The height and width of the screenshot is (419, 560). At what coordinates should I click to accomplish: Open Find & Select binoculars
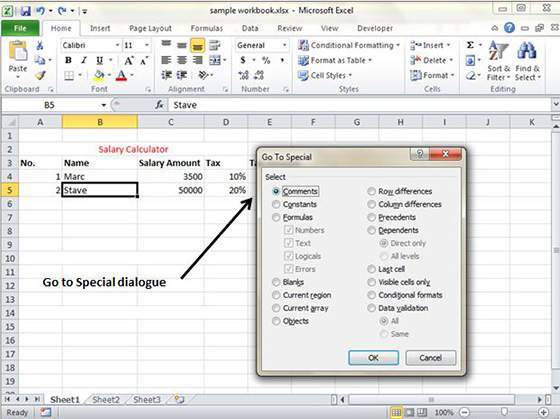click(528, 60)
